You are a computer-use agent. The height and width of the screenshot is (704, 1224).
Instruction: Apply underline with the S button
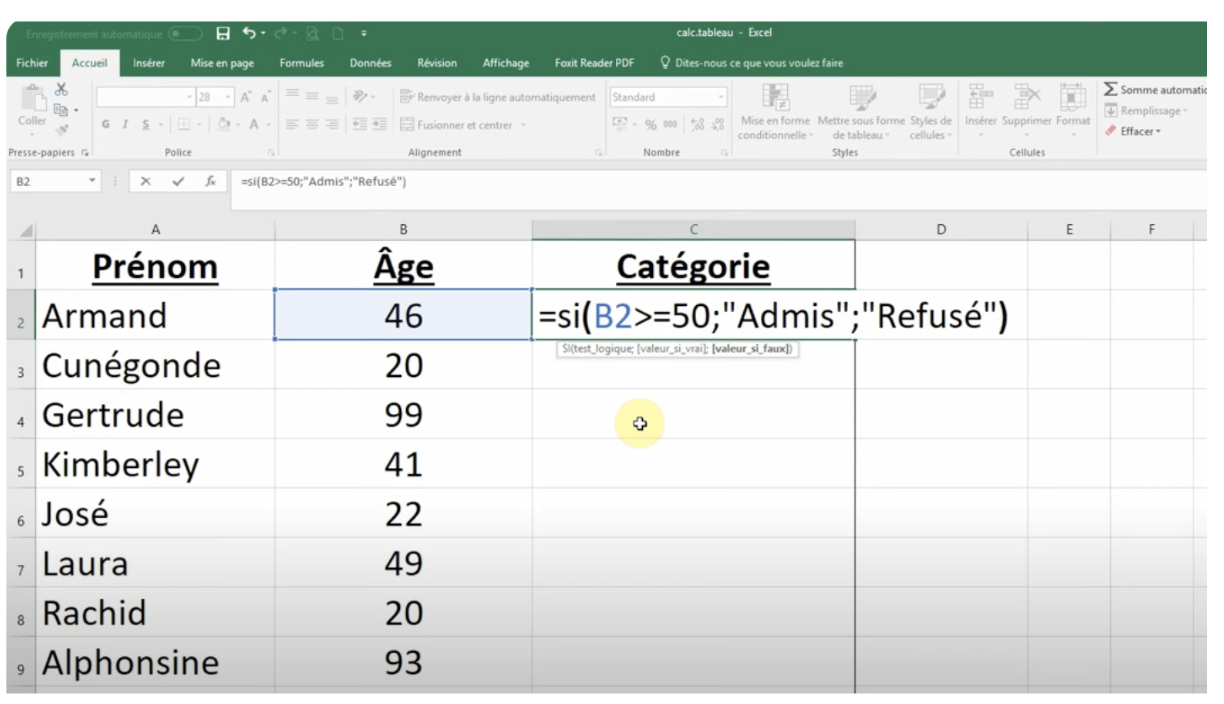(146, 125)
